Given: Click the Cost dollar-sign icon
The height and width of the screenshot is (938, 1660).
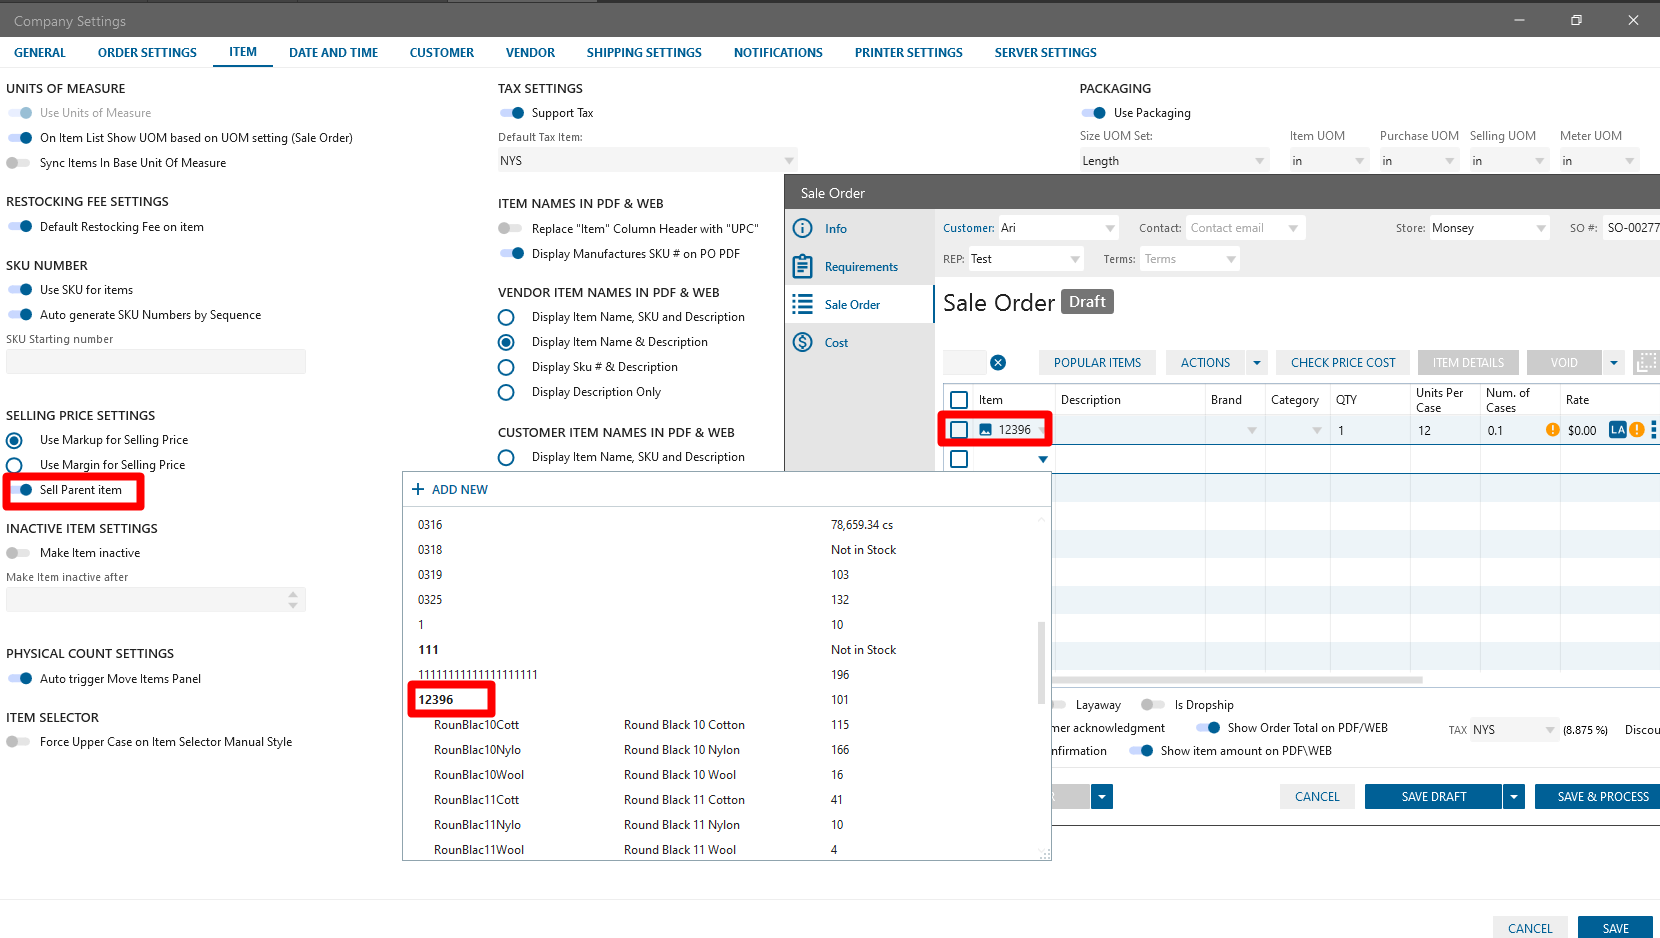Looking at the screenshot, I should [802, 343].
